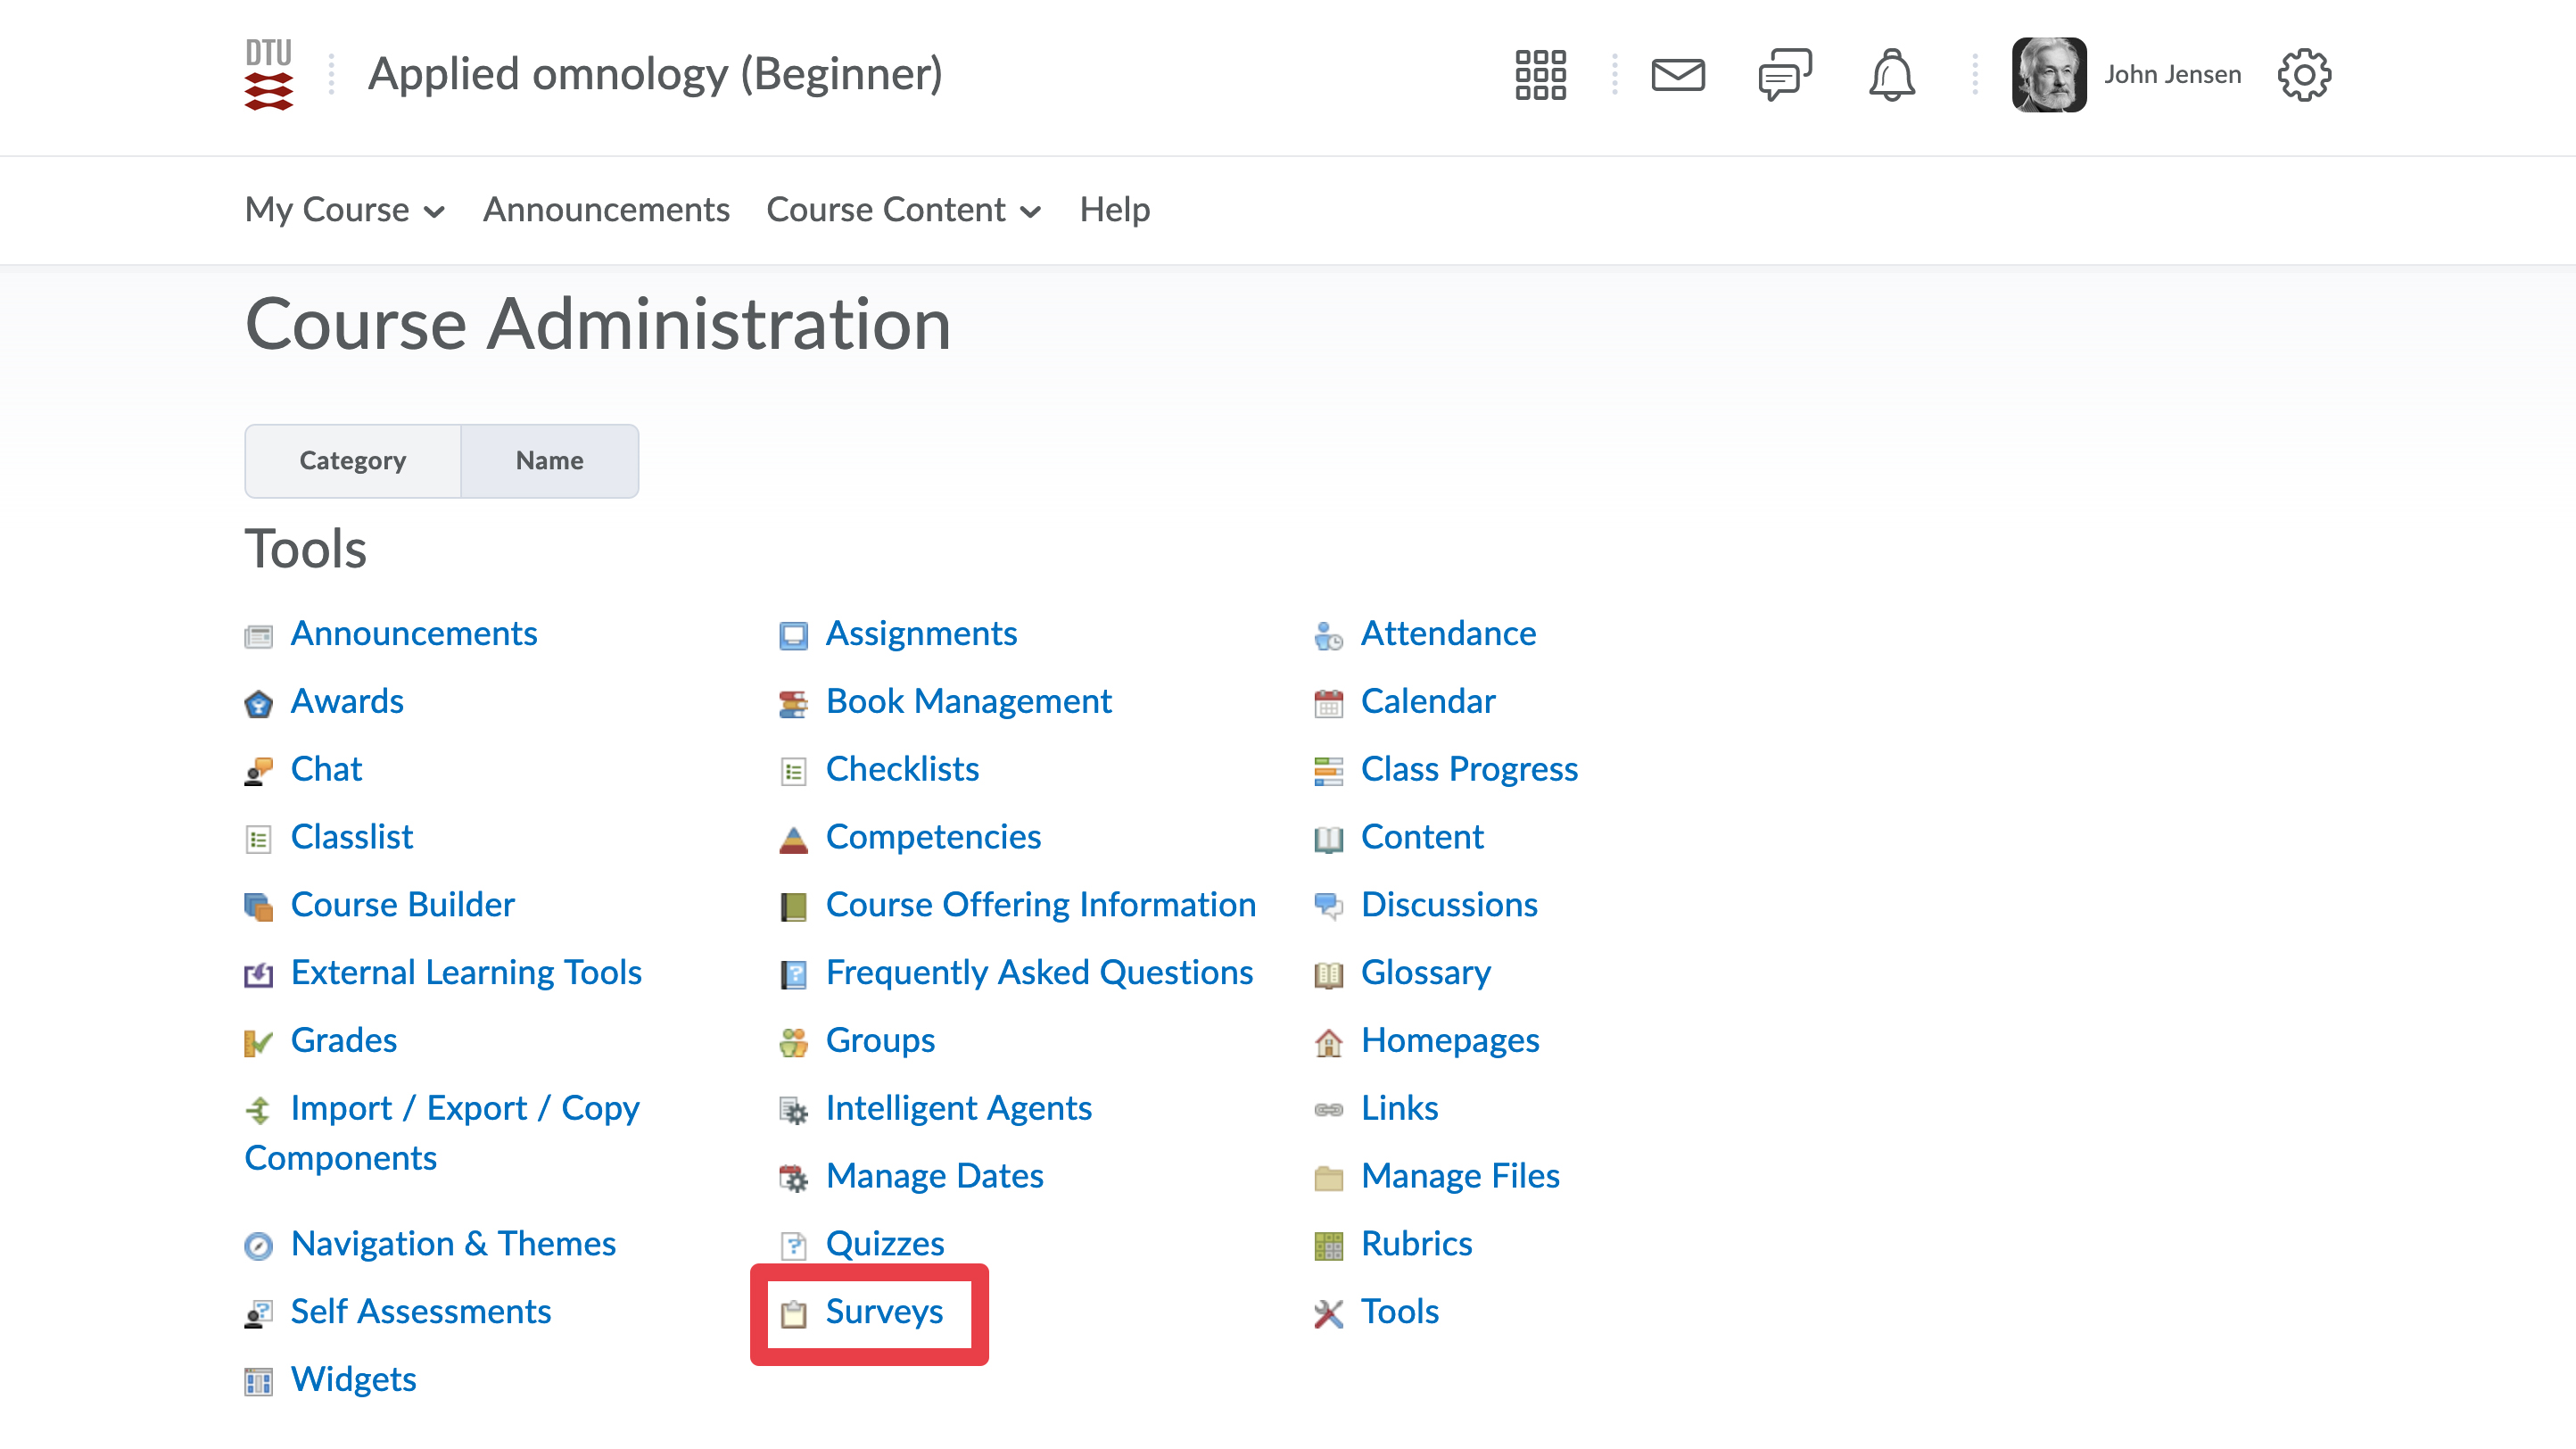
Task: Open subscription alerts chat bubbles icon
Action: pyautogui.click(x=1784, y=75)
